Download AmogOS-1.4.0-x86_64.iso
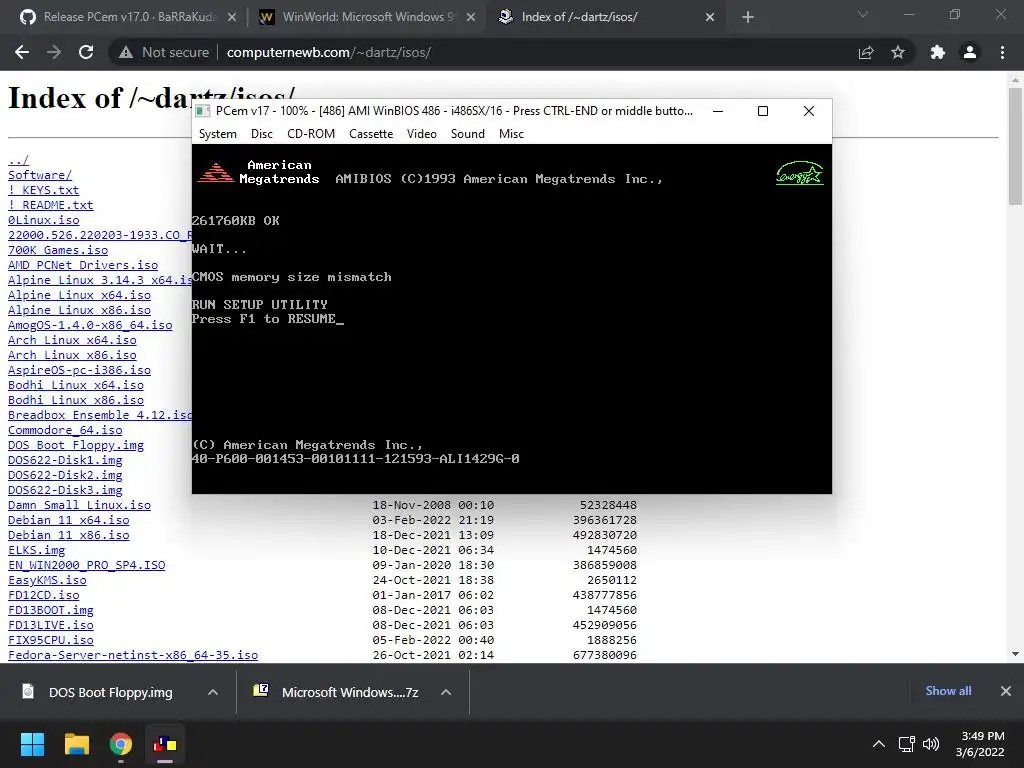Image resolution: width=1024 pixels, height=768 pixels. [90, 325]
